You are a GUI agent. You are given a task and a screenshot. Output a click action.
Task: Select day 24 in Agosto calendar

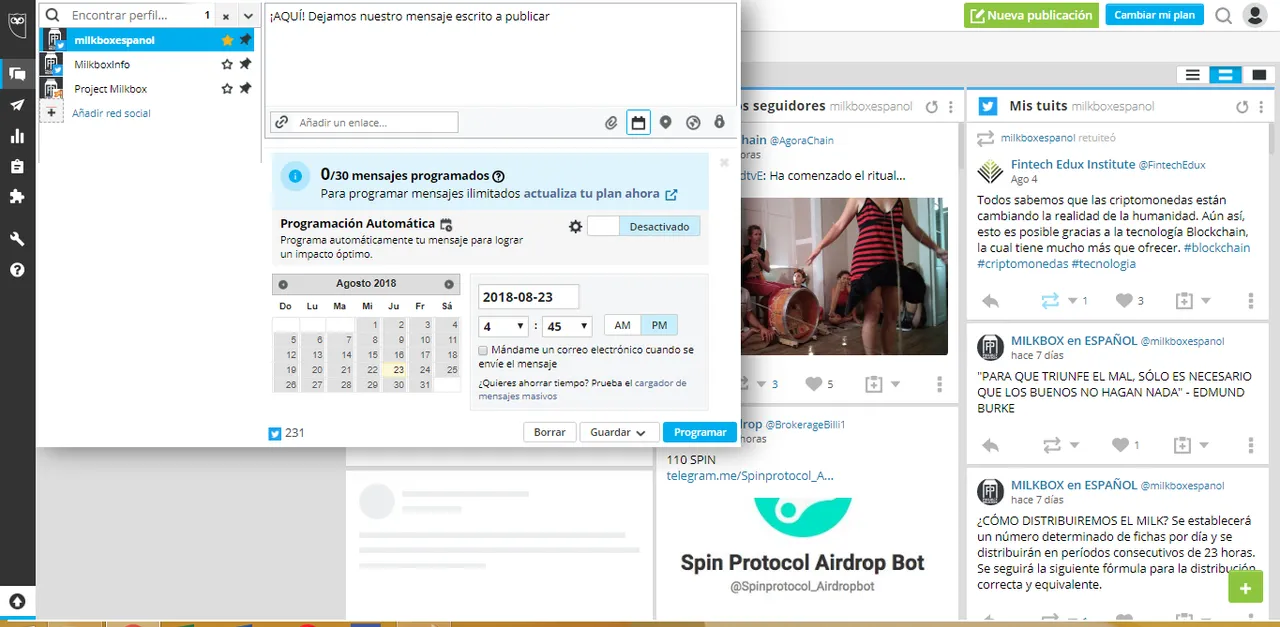point(424,369)
